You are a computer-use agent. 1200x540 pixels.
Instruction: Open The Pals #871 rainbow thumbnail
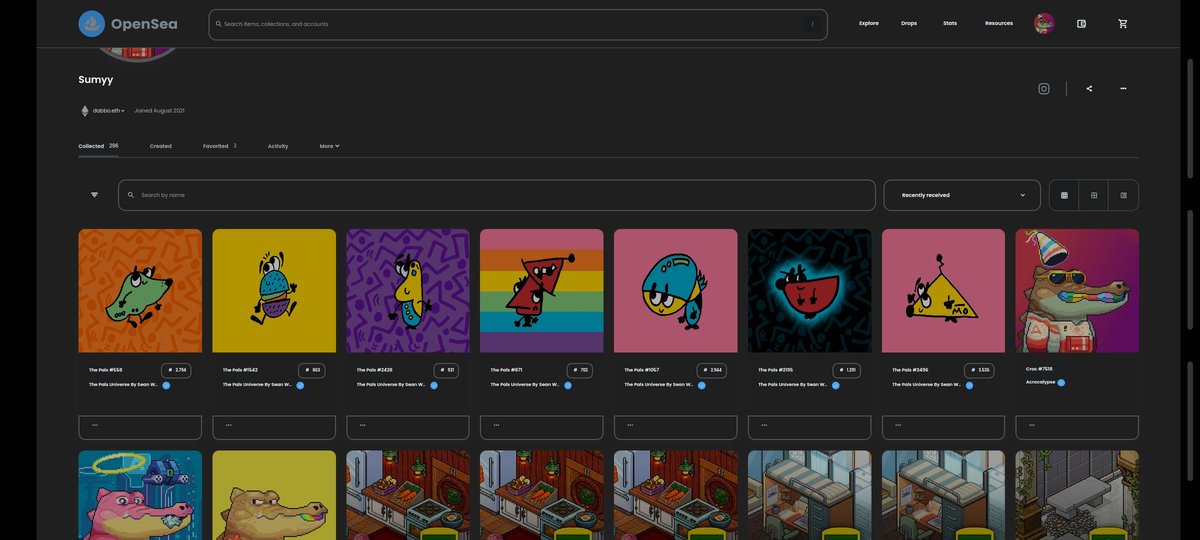point(542,290)
